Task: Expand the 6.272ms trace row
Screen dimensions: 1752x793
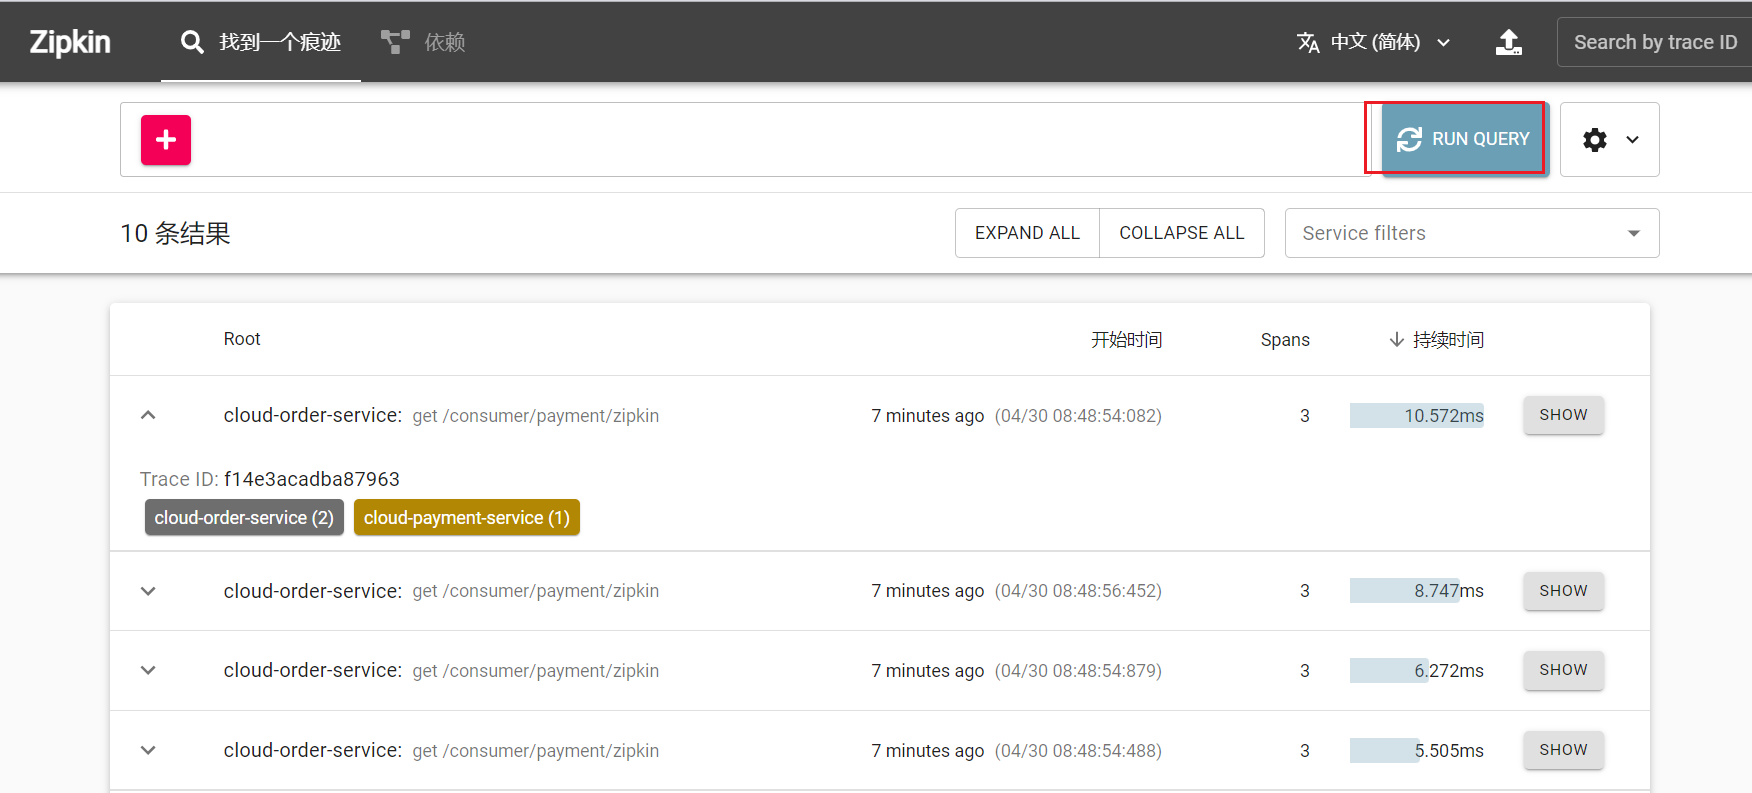Action: [148, 670]
